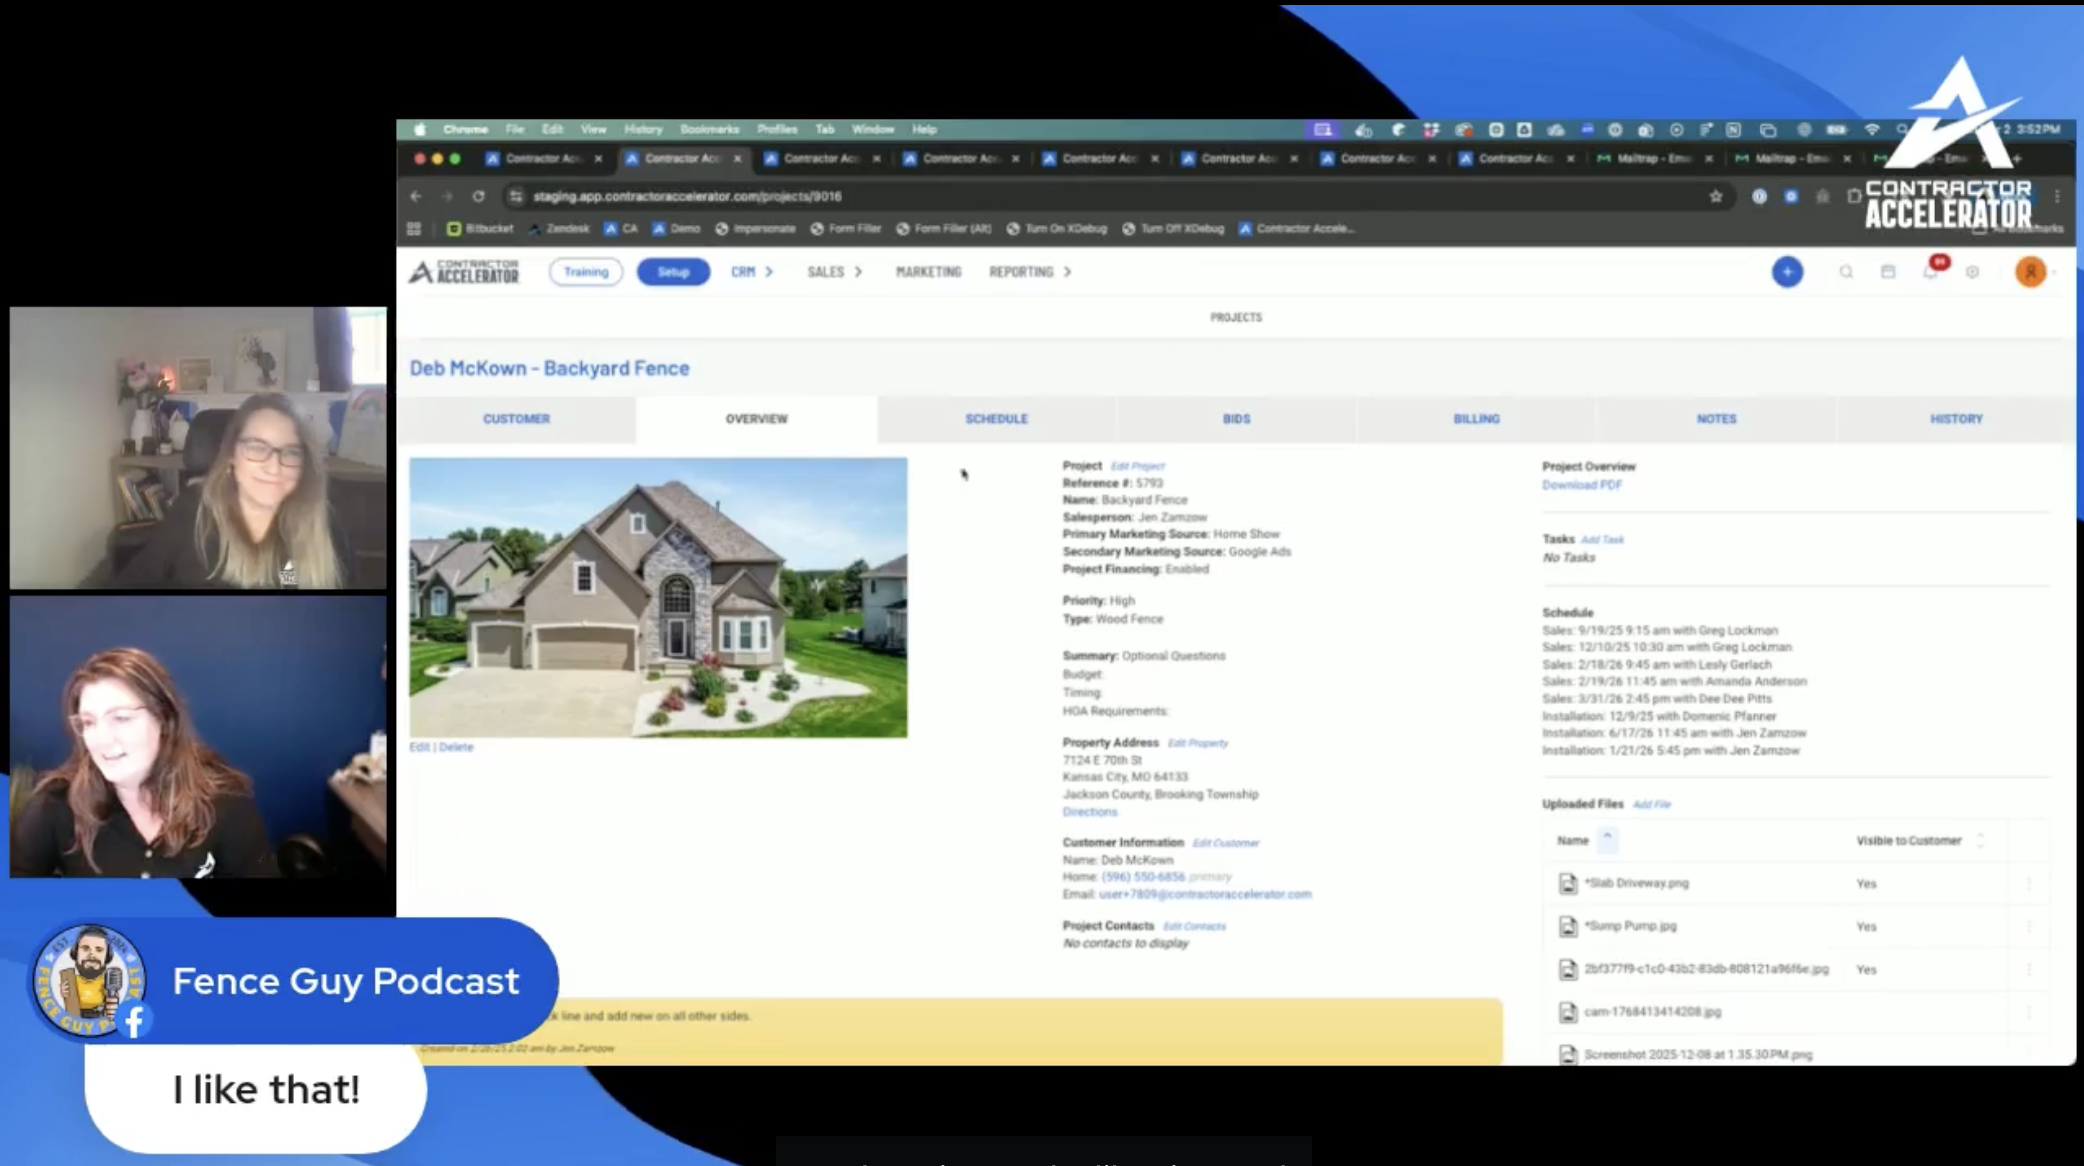The width and height of the screenshot is (2084, 1166).
Task: Reload the page in Chrome
Action: tap(479, 197)
